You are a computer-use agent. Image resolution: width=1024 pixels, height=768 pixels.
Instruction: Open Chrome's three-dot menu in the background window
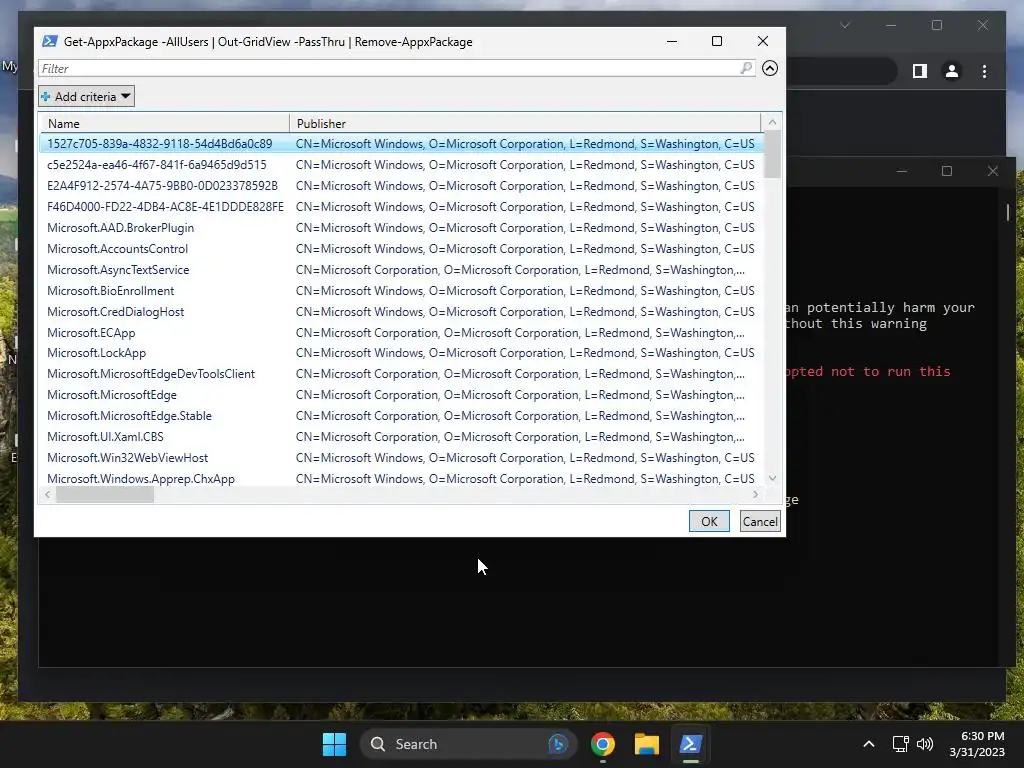[x=984, y=71]
